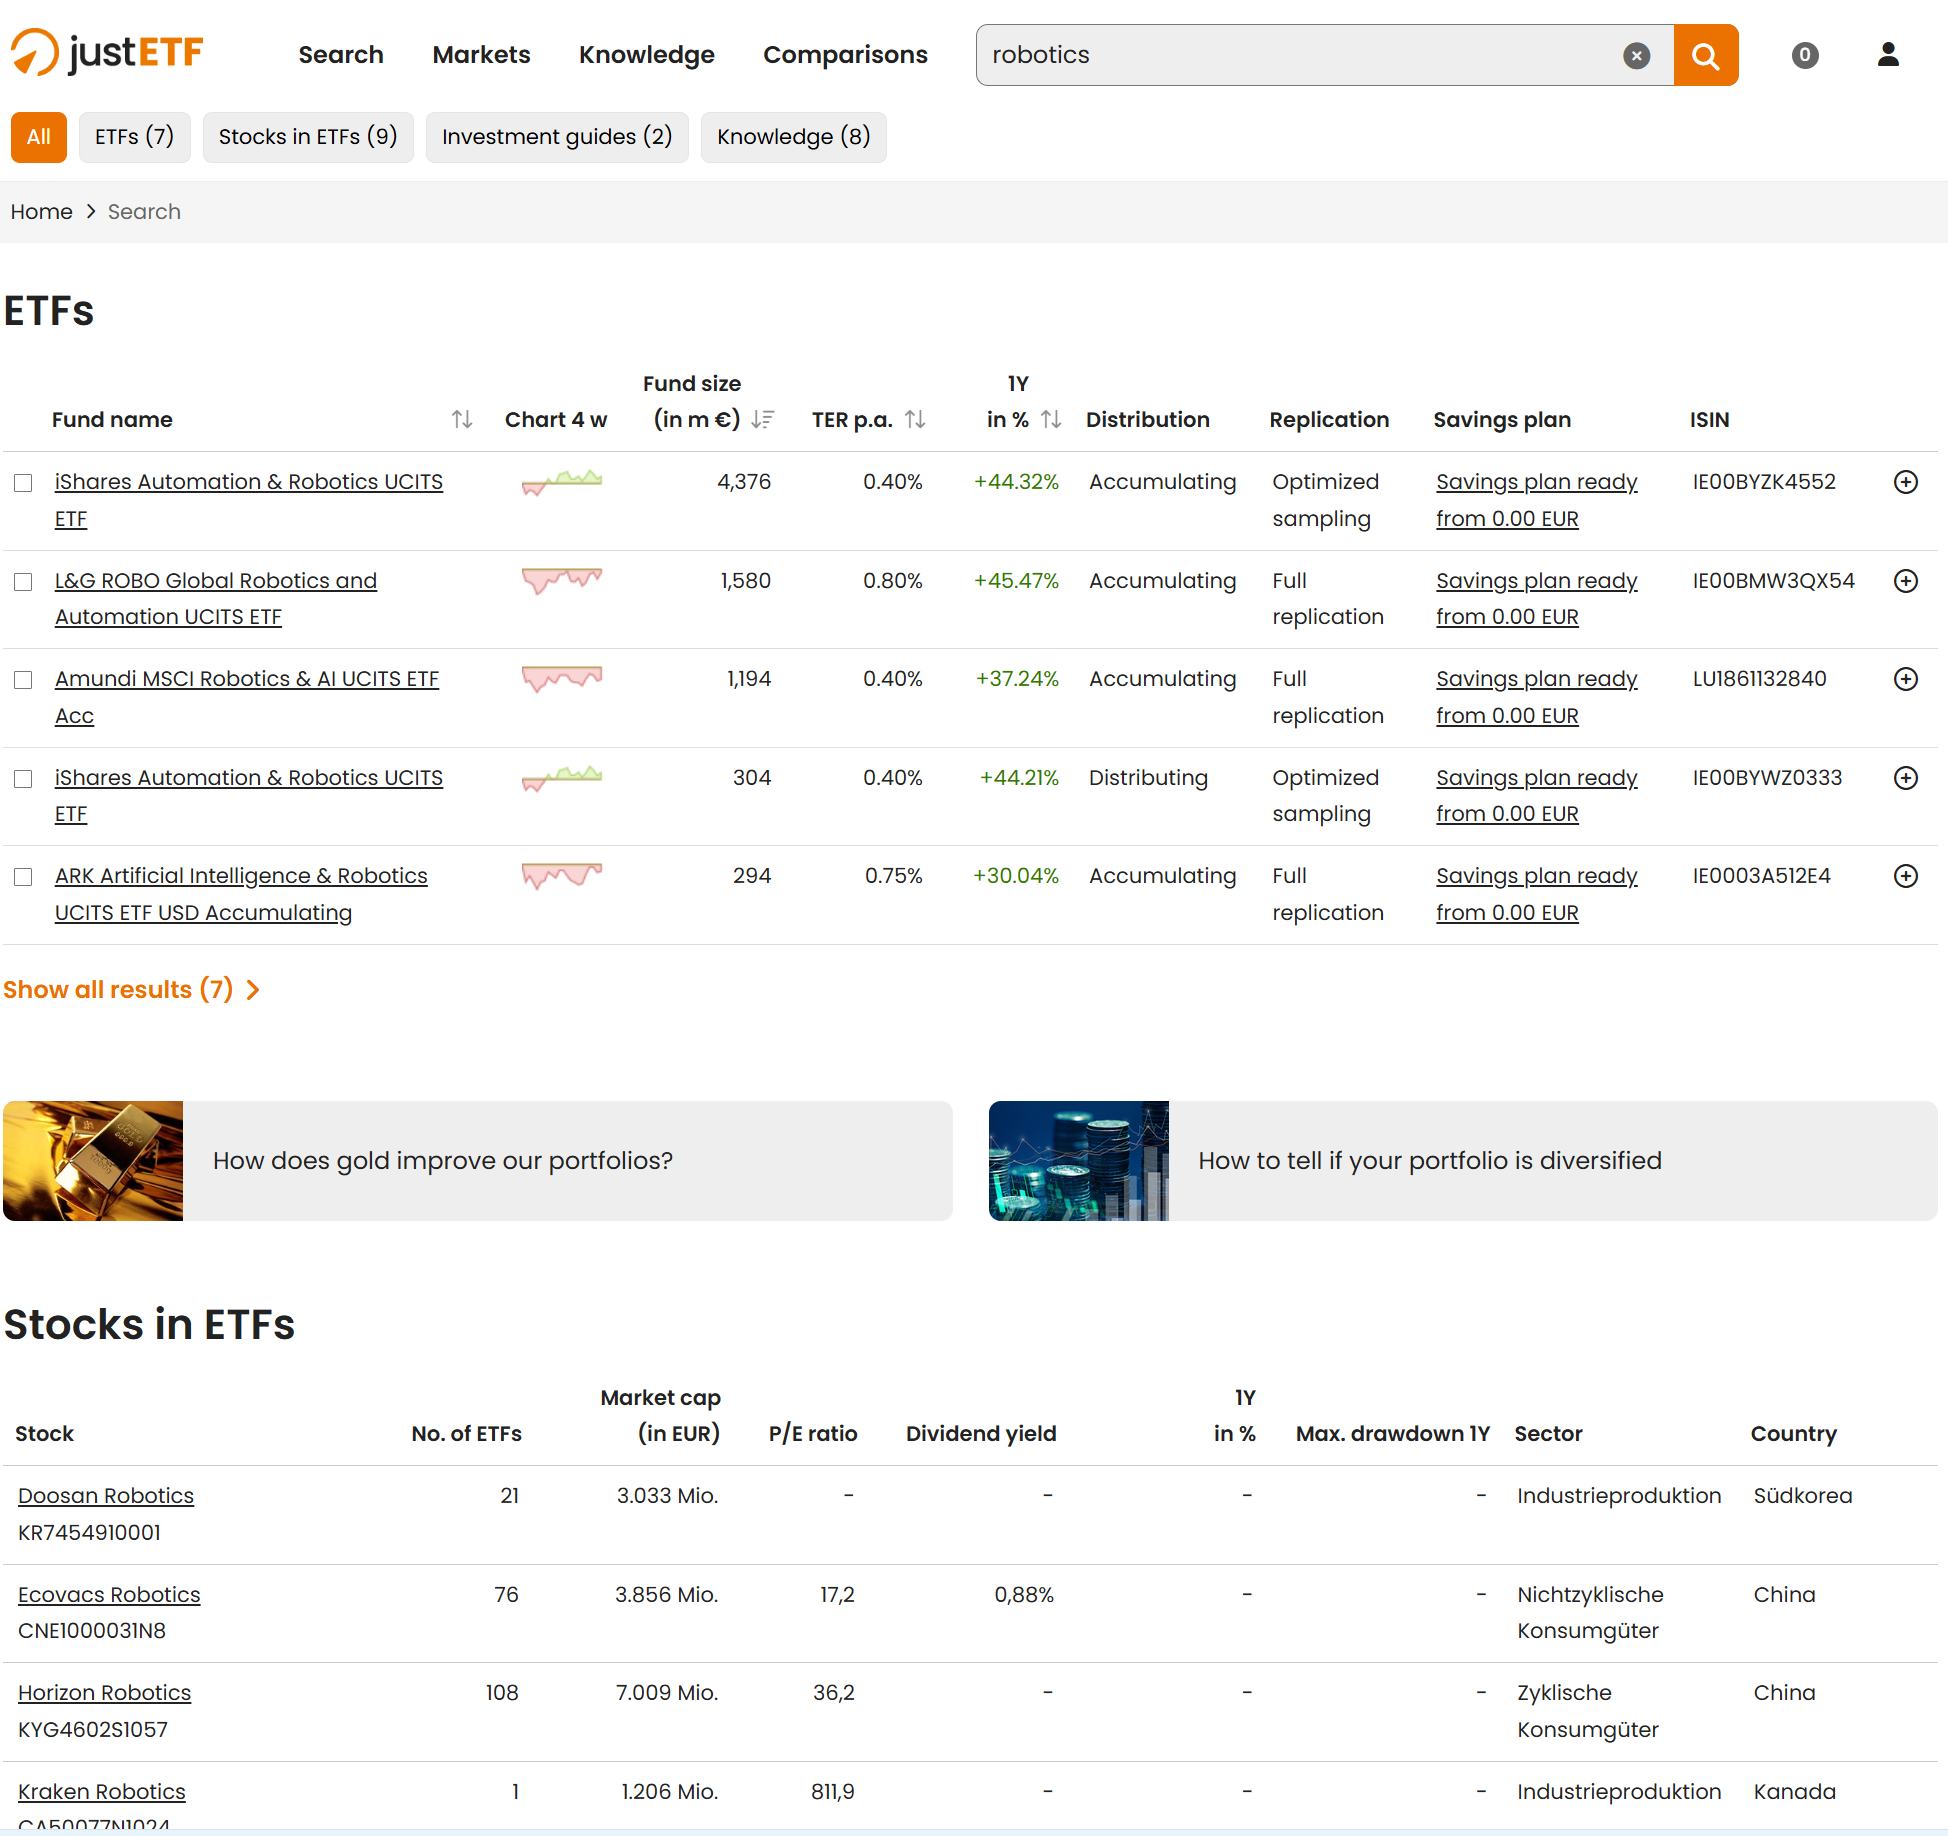Submit search with orange magnifier button
The width and height of the screenshot is (1948, 1836).
pos(1706,56)
